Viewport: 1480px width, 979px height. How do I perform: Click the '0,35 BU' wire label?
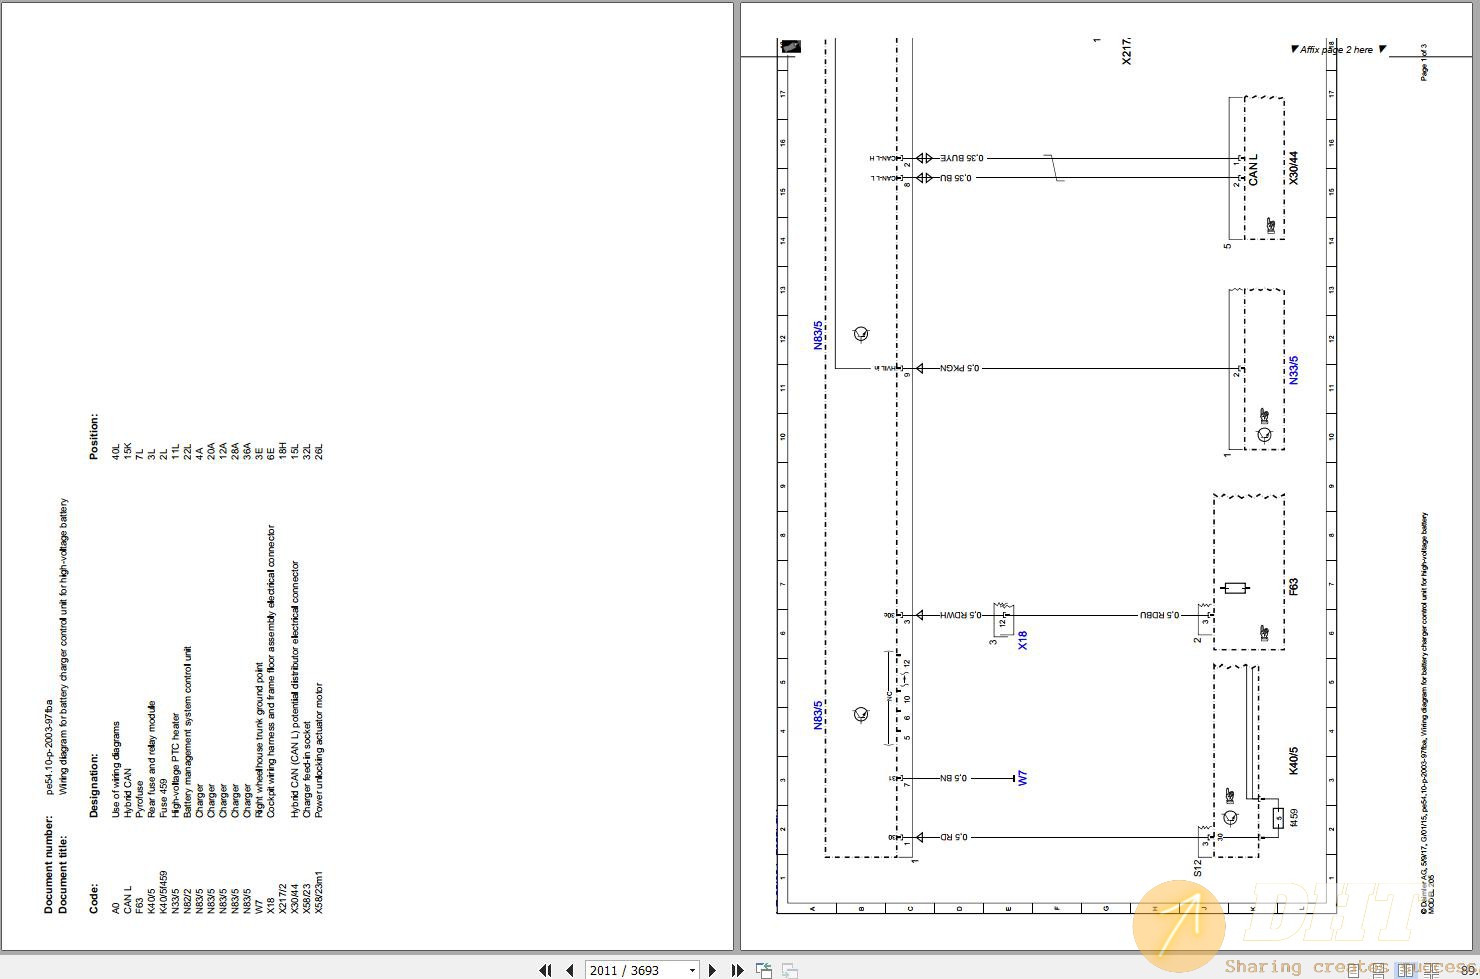[956, 178]
